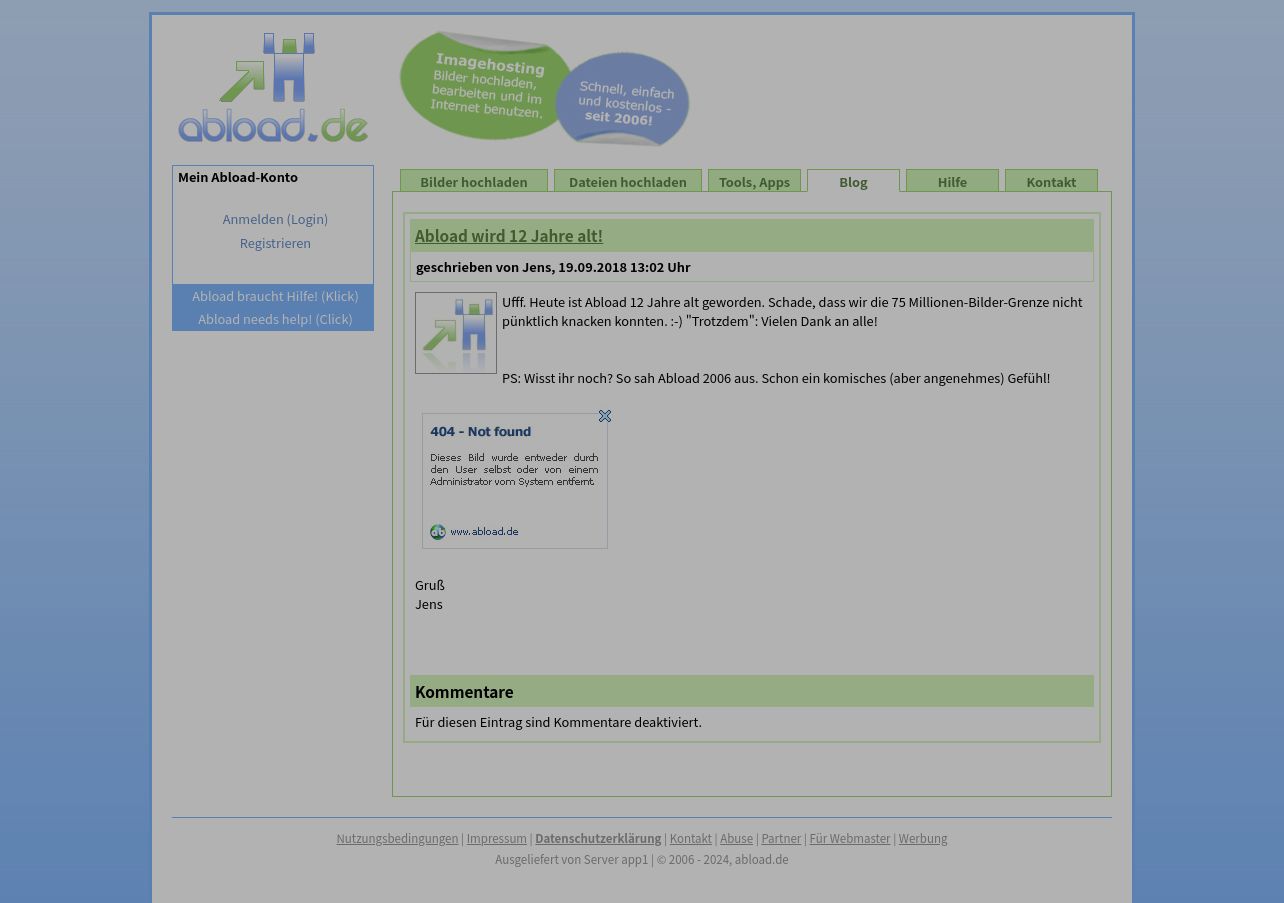
Task: Click the Abload avatar next to the post
Action: click(456, 333)
